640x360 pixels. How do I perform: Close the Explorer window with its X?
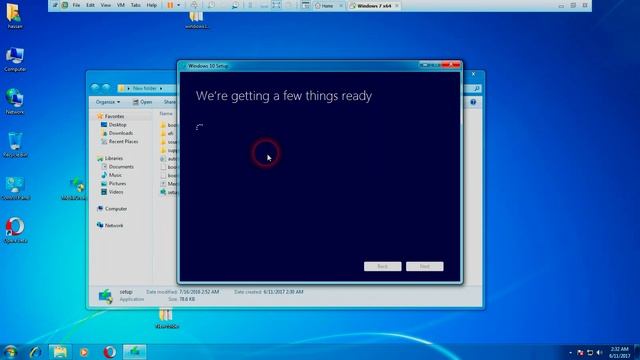tap(473, 74)
